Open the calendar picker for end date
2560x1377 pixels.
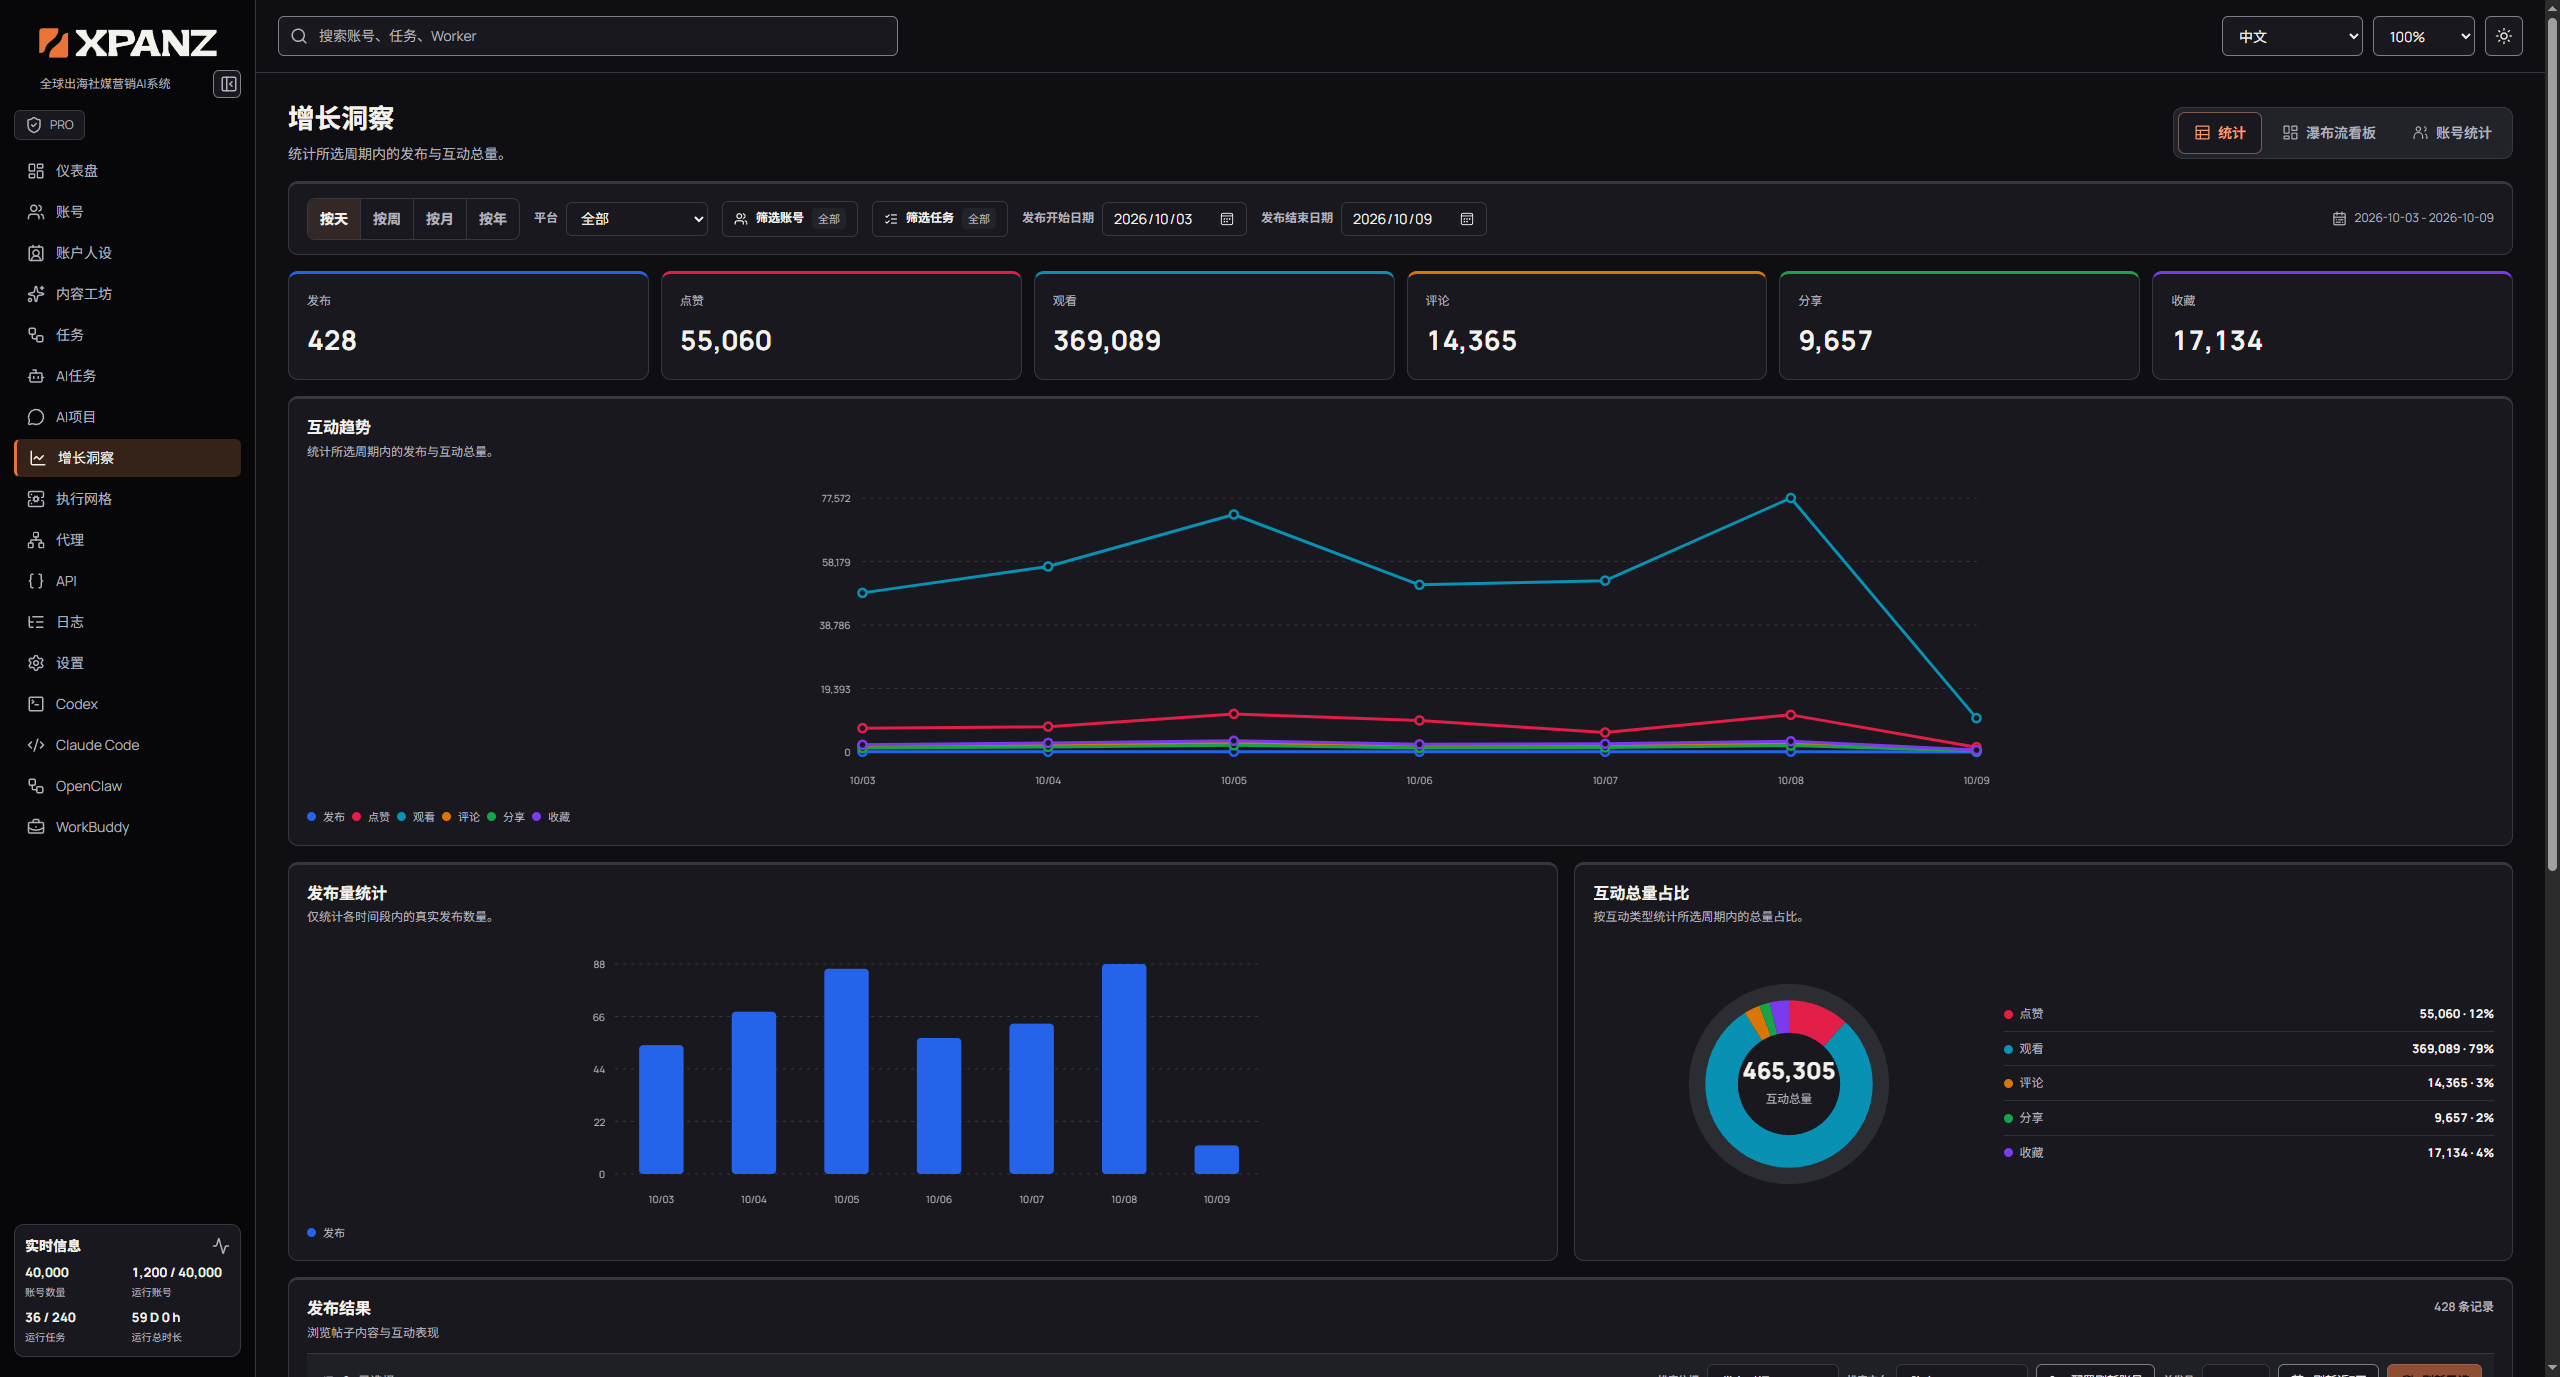pos(1466,219)
